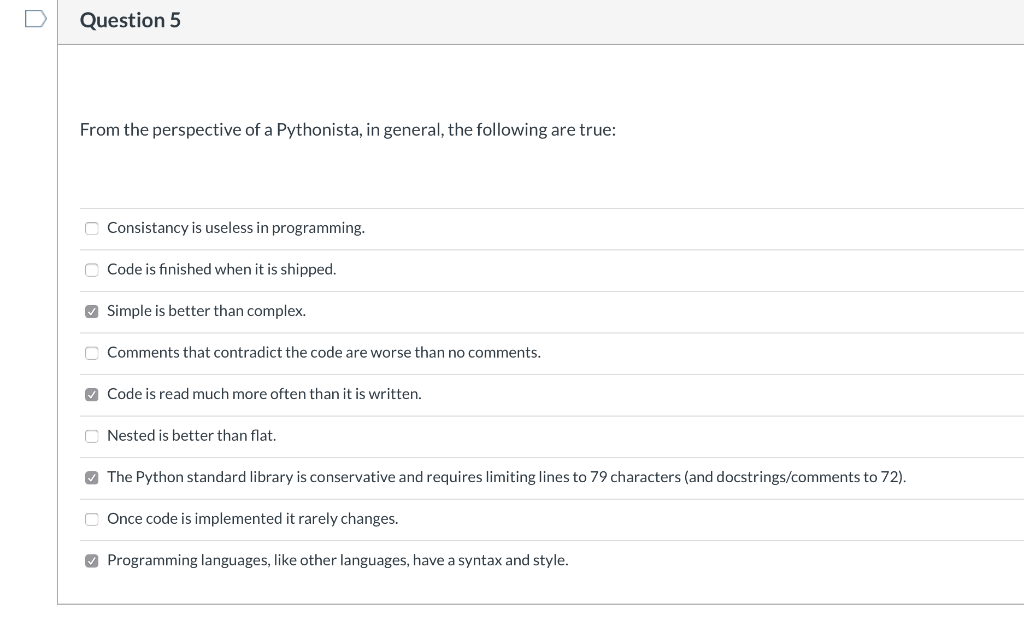Select 'Comments that contradict the code' checkbox
Screen dimensions: 1024x620
92,353
